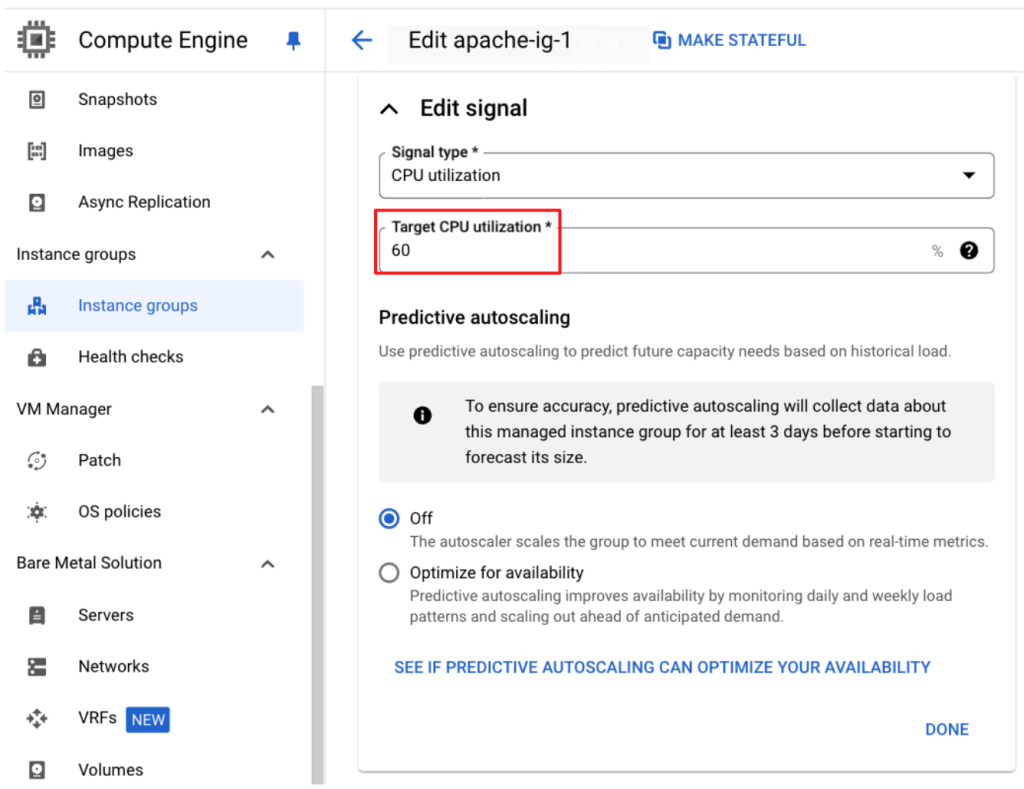
Task: Collapse the Bare Metal Solution section
Action: pyautogui.click(x=268, y=564)
